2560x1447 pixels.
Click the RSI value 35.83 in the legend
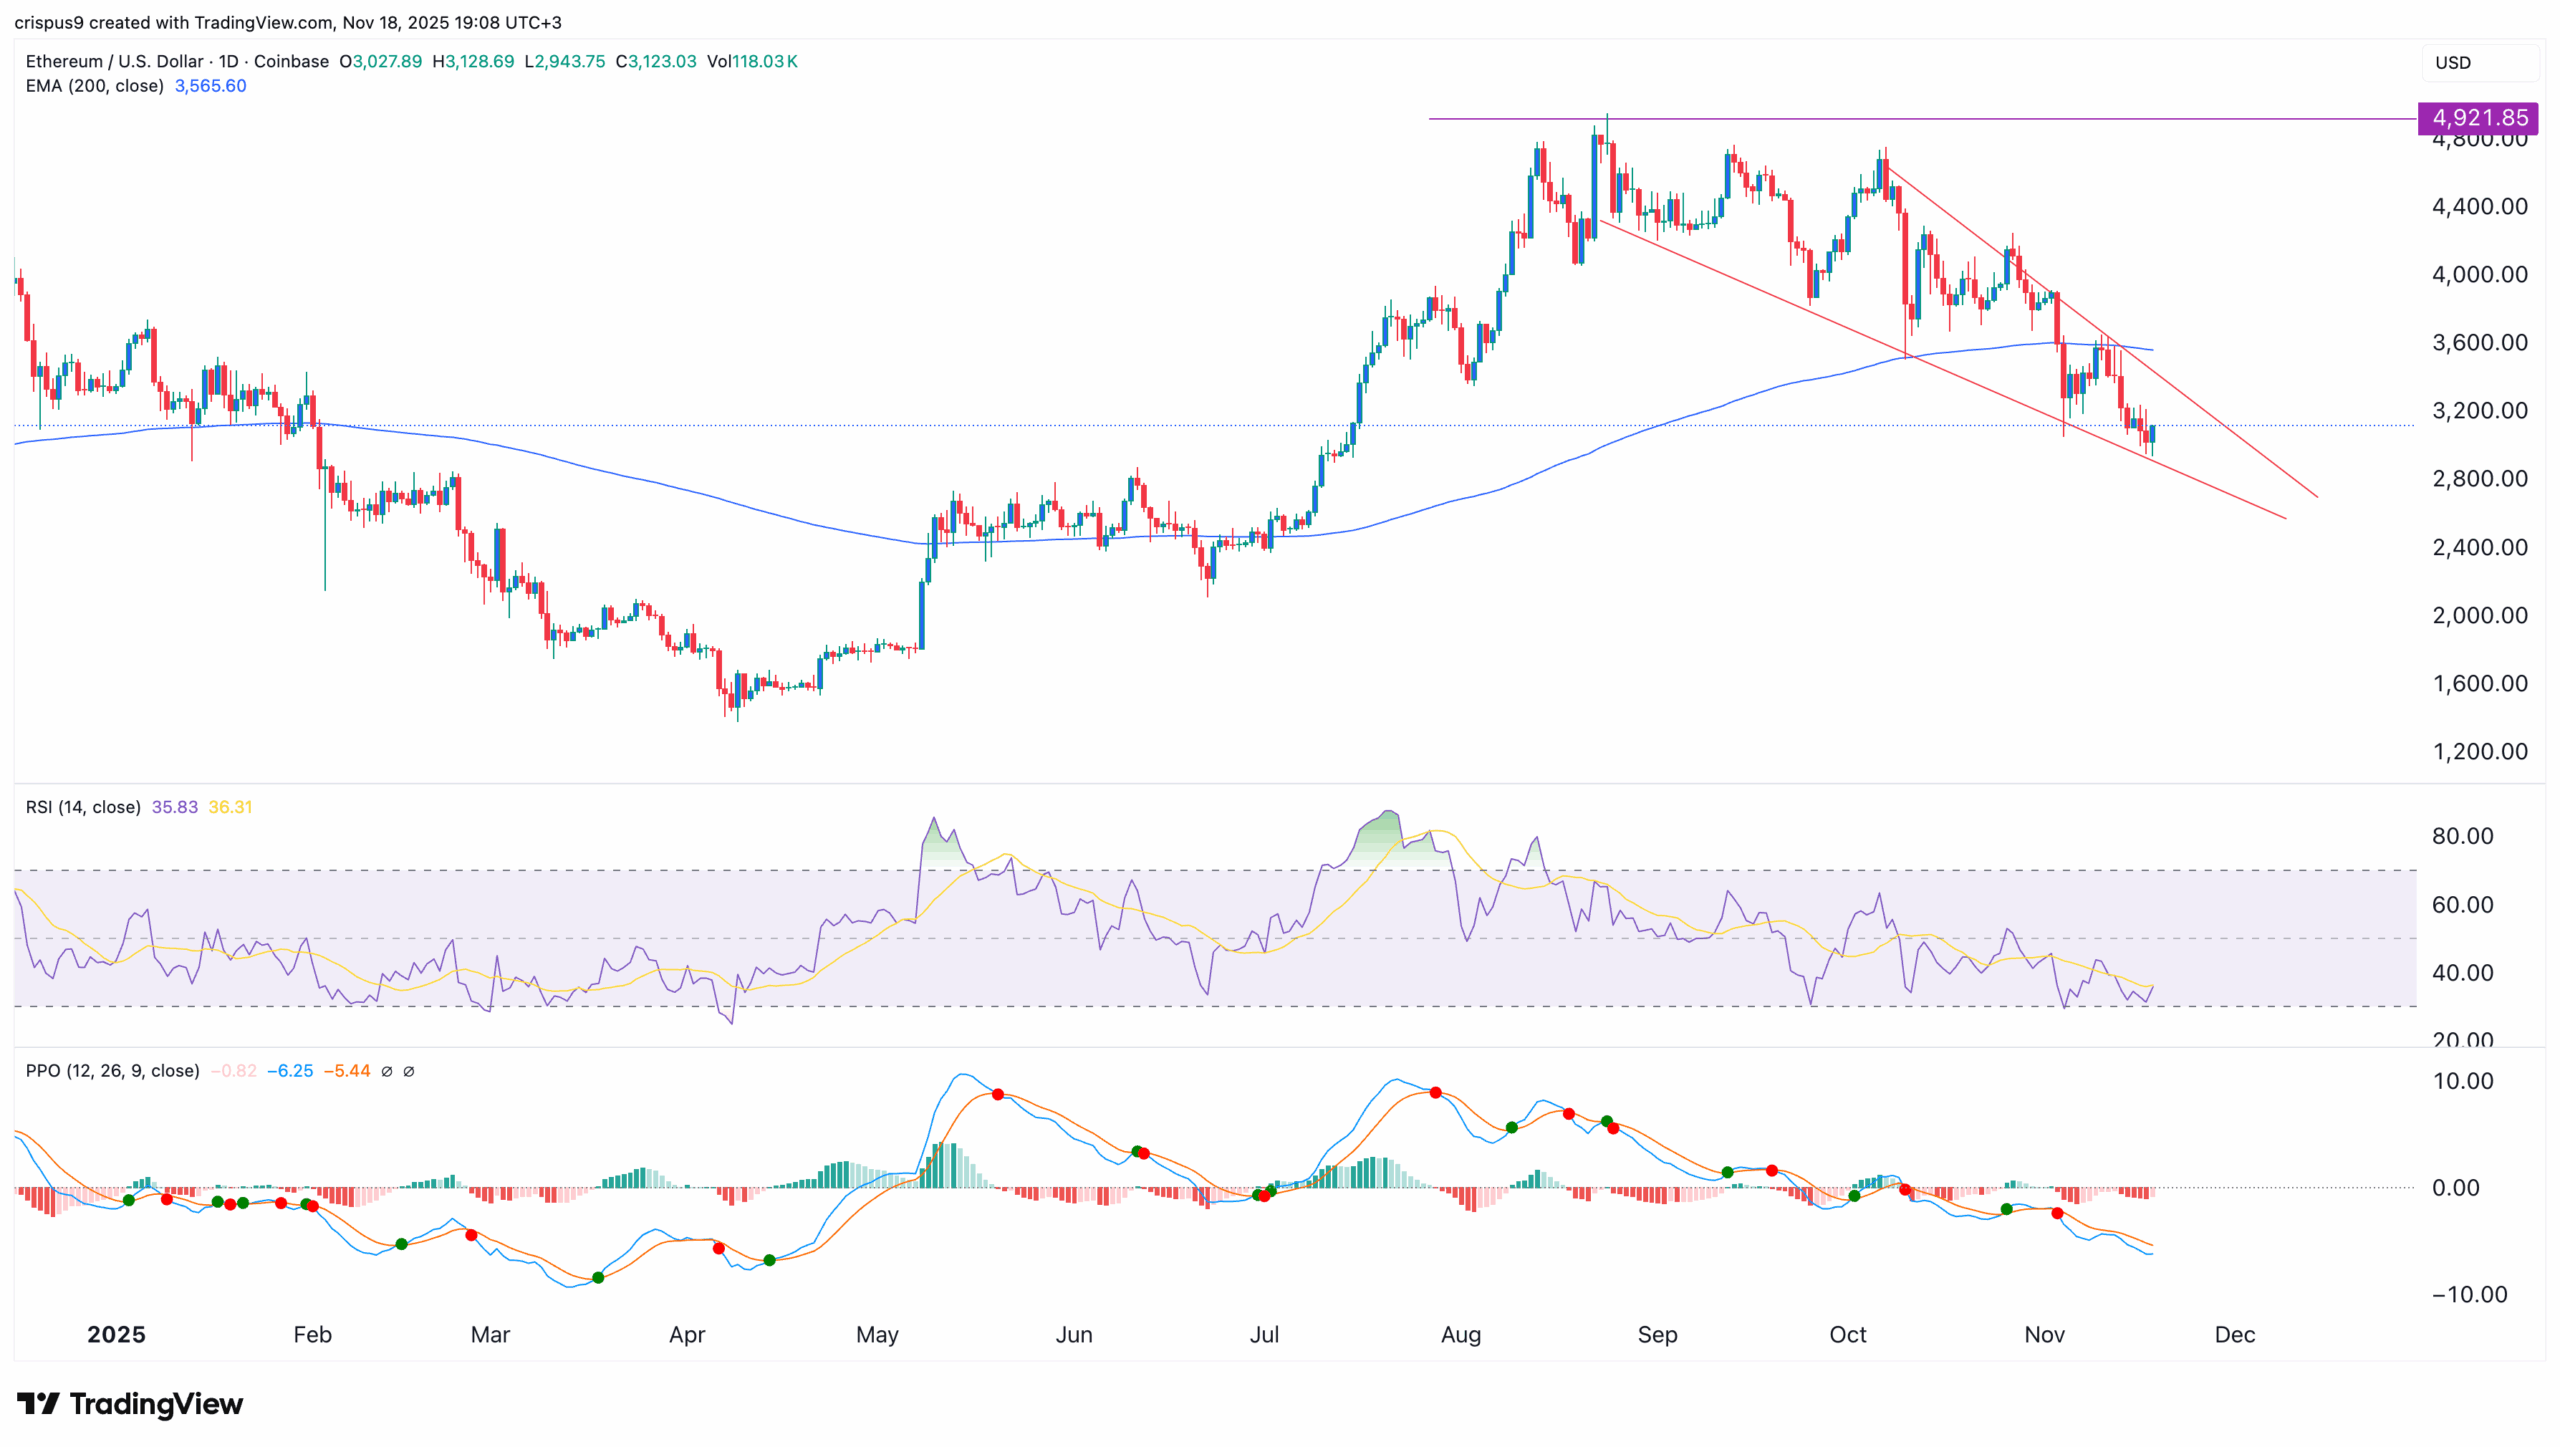coord(175,807)
